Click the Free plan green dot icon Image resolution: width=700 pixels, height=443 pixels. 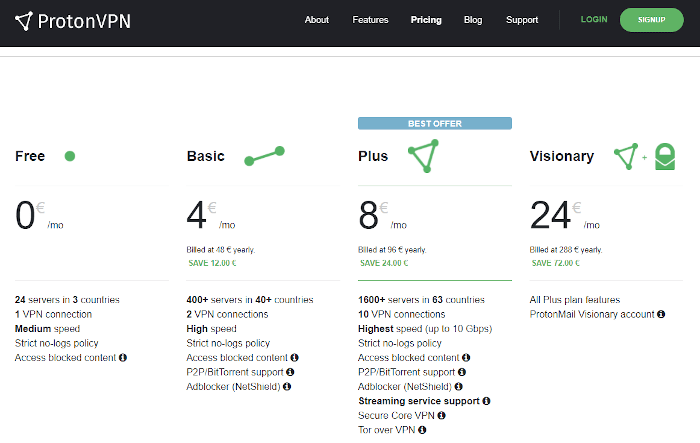point(70,156)
